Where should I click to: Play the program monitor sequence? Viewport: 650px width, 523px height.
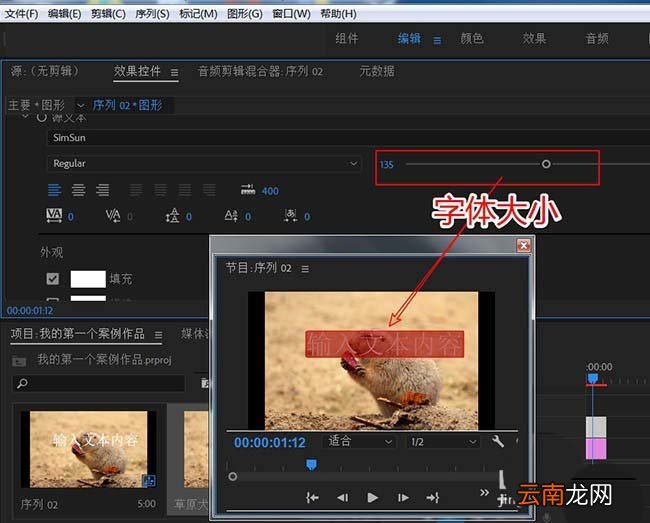point(373,497)
